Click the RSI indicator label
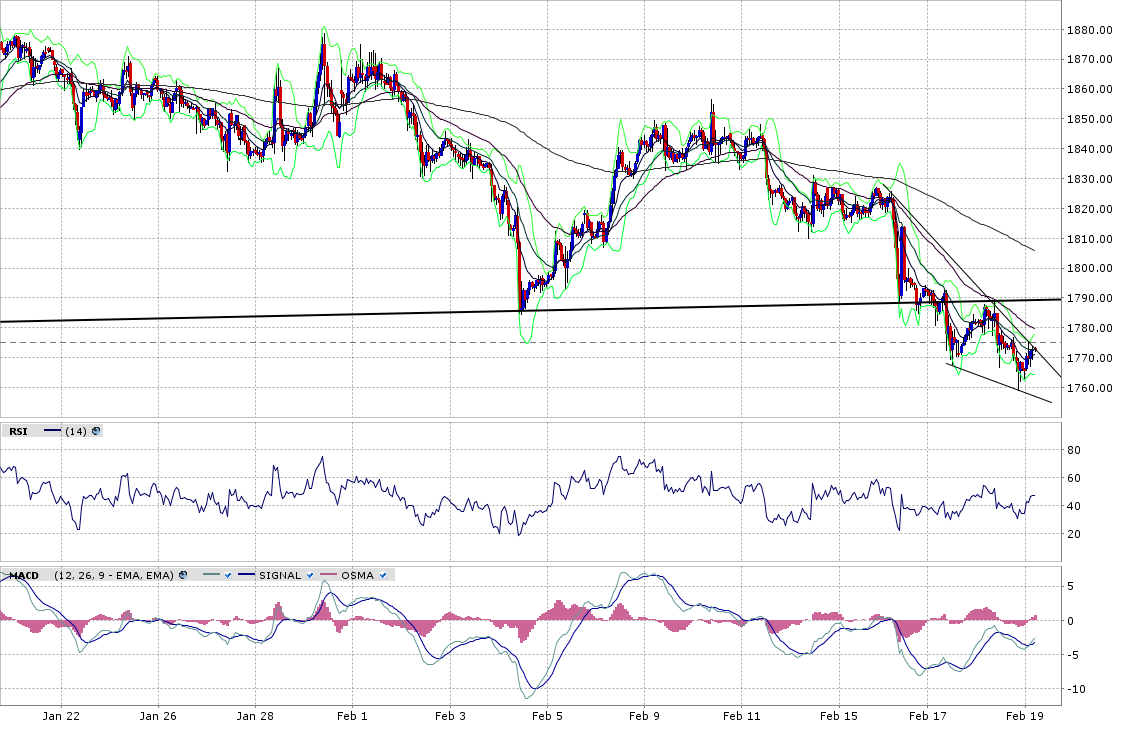This screenshot has height=730, width=1121. (18, 431)
